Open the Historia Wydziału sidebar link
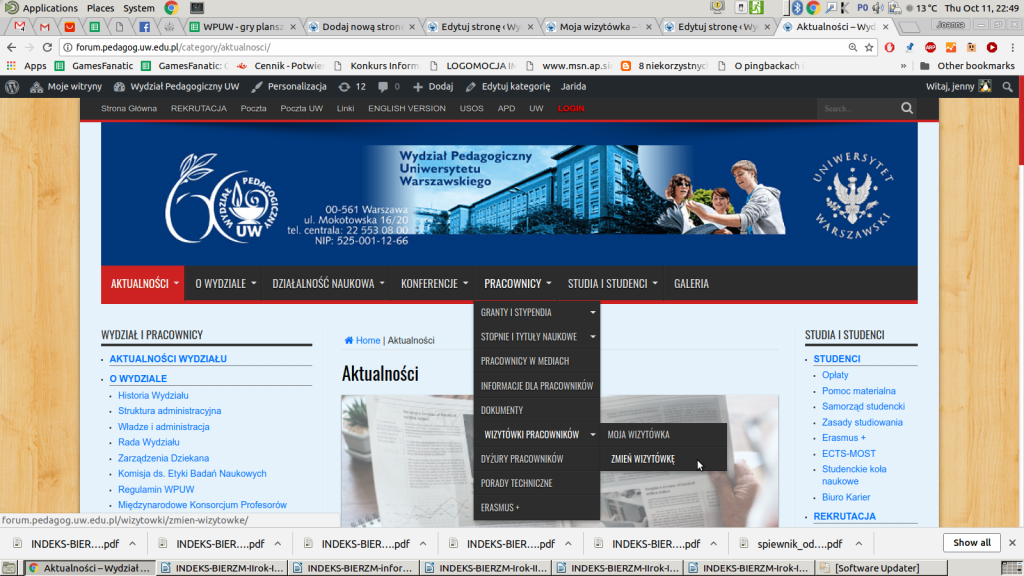The width and height of the screenshot is (1024, 576). coord(153,395)
